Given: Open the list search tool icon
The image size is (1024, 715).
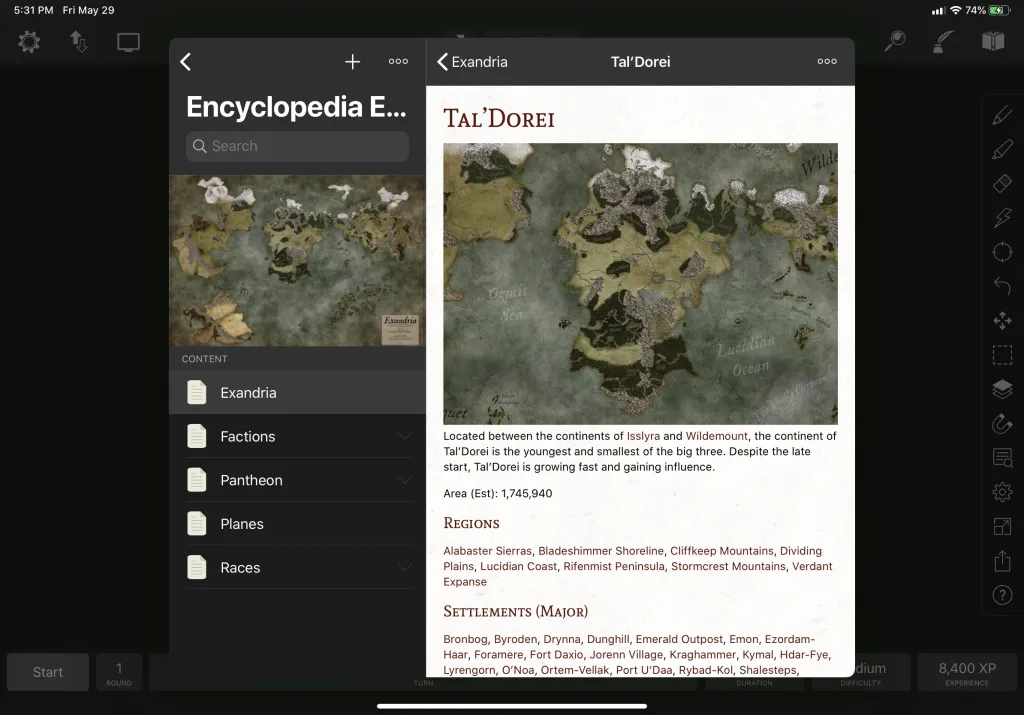Looking at the screenshot, I should click(1002, 458).
